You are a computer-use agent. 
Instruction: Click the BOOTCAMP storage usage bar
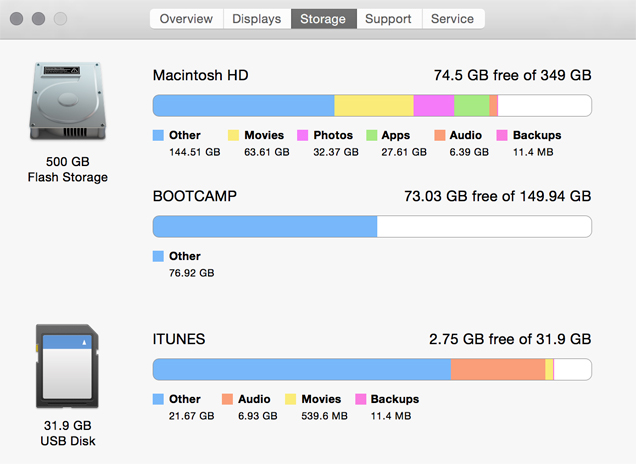click(x=371, y=226)
